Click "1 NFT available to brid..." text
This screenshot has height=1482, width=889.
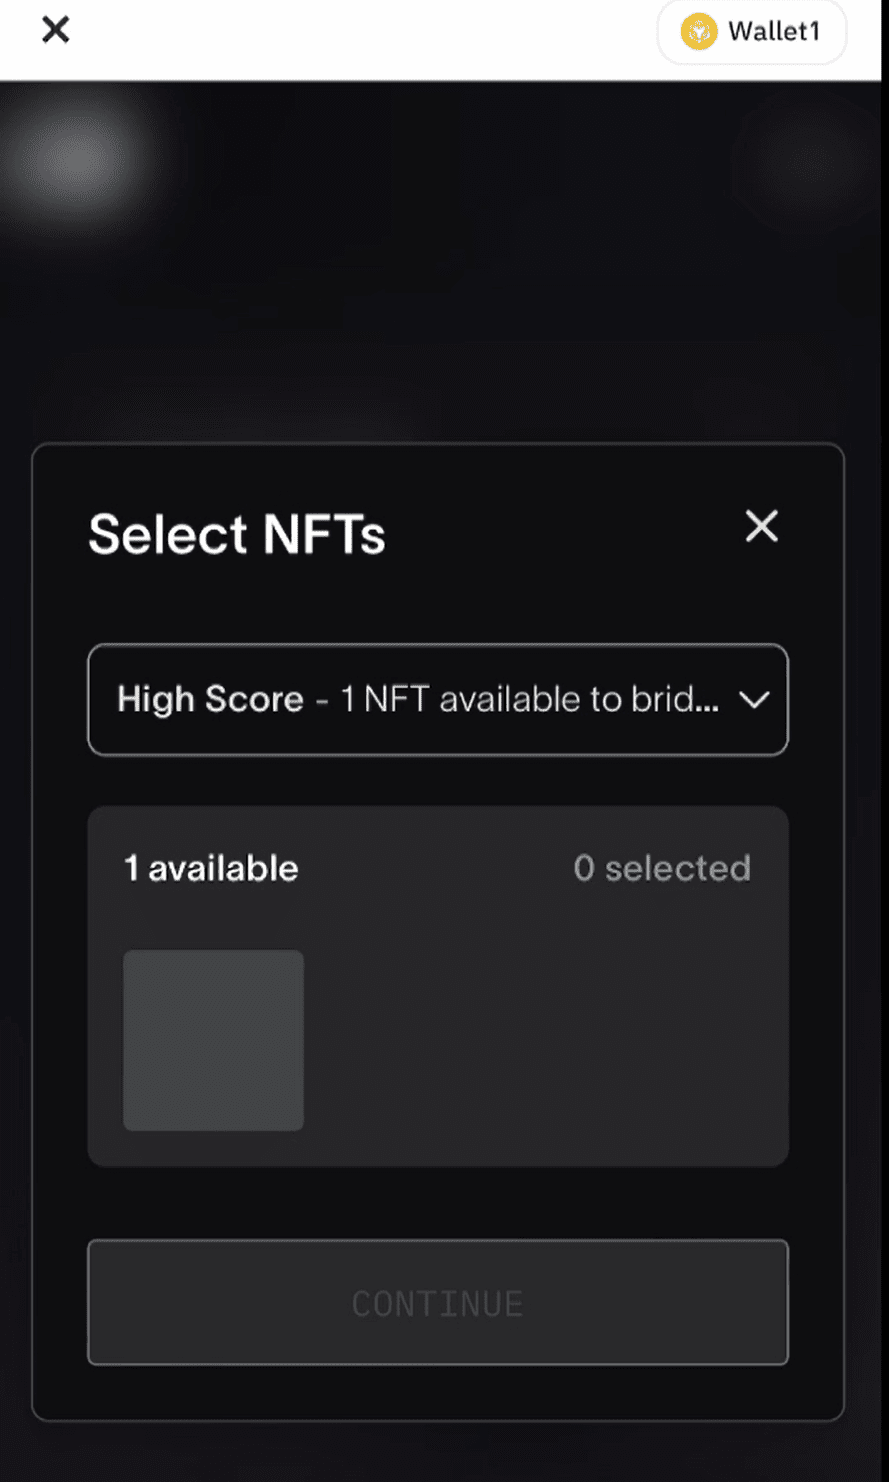[529, 699]
